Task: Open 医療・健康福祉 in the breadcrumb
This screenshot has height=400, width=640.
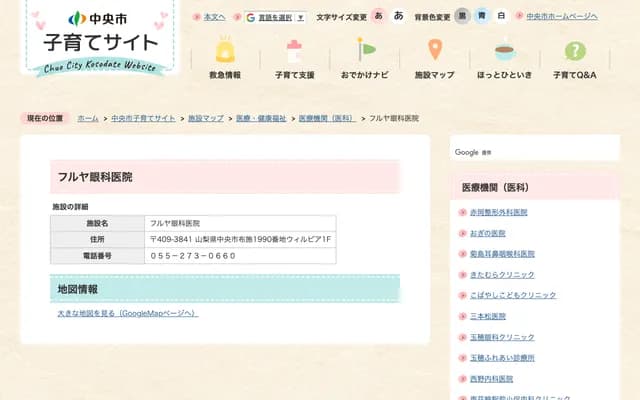Action: (261, 118)
